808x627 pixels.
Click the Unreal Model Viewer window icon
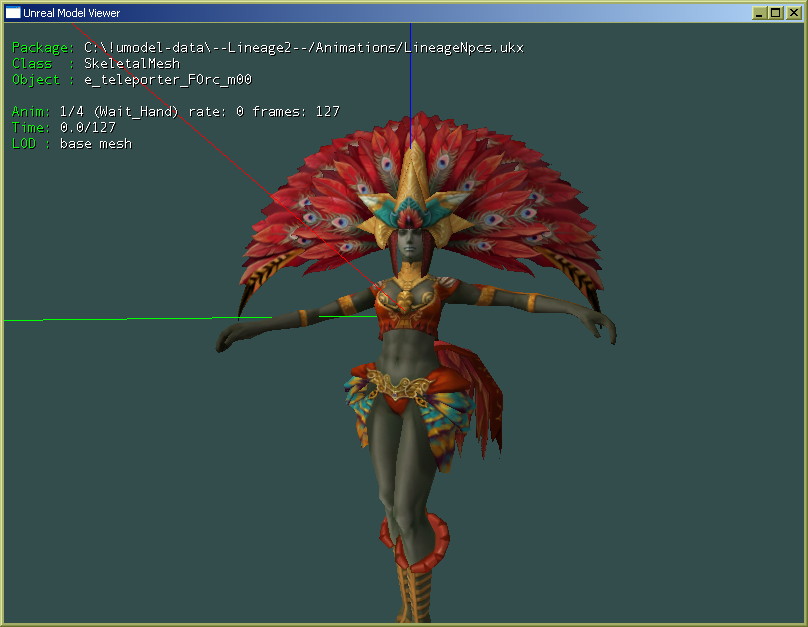pos(12,12)
